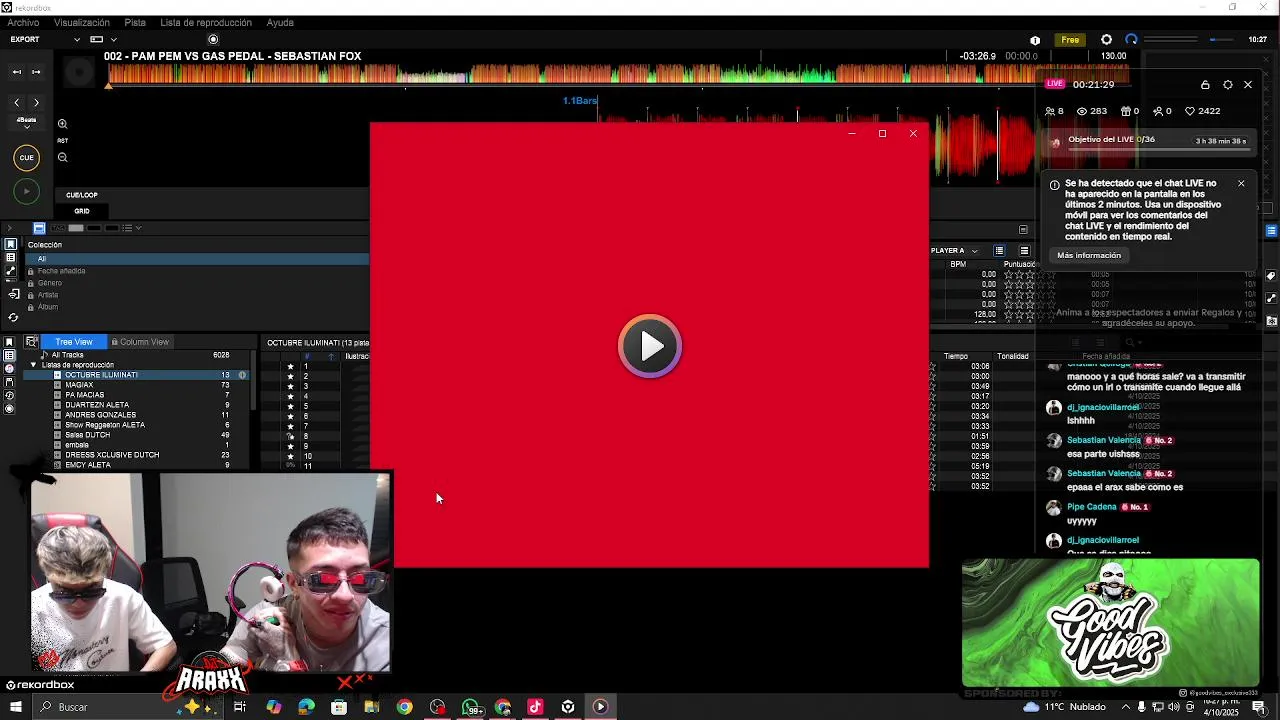Click the RST waveform zoom reset
1280x720 pixels.
(x=62, y=141)
